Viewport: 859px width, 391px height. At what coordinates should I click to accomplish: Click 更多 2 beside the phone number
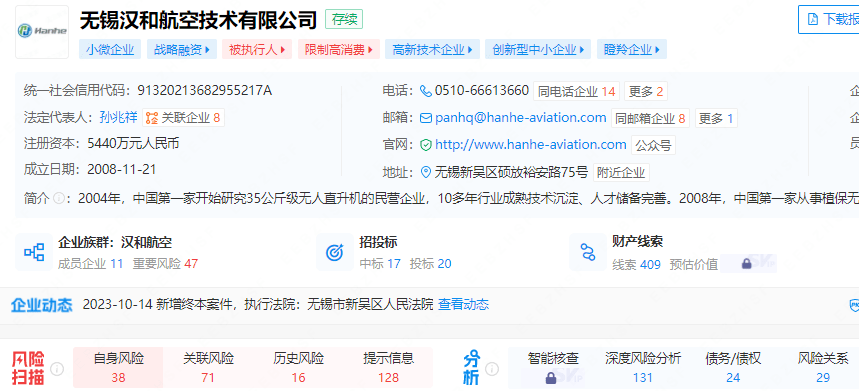pyautogui.click(x=646, y=91)
